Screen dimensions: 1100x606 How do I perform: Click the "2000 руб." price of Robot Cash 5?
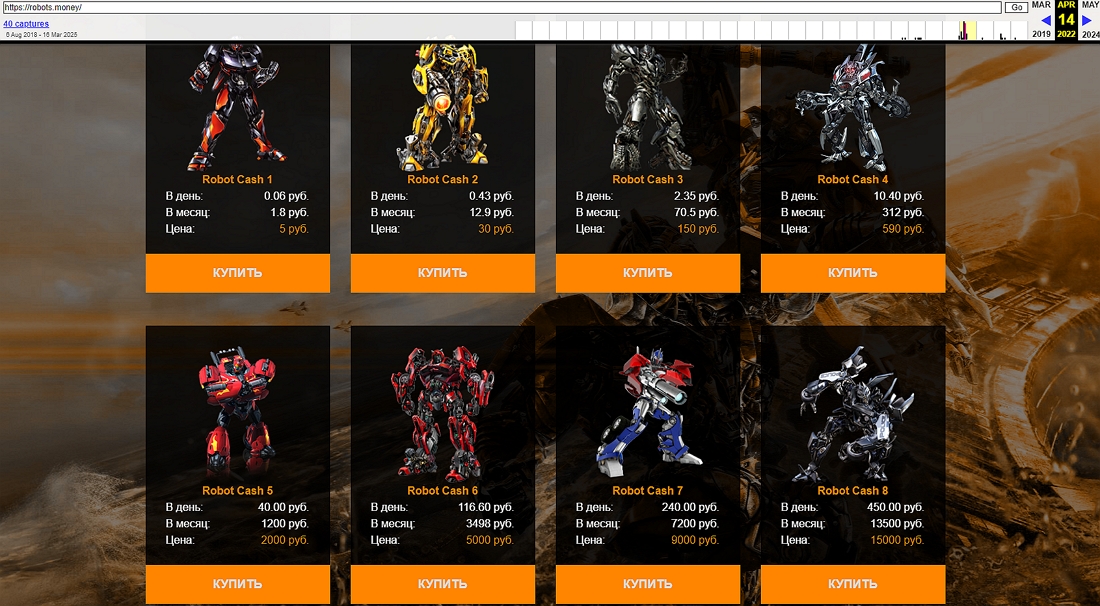(285, 540)
